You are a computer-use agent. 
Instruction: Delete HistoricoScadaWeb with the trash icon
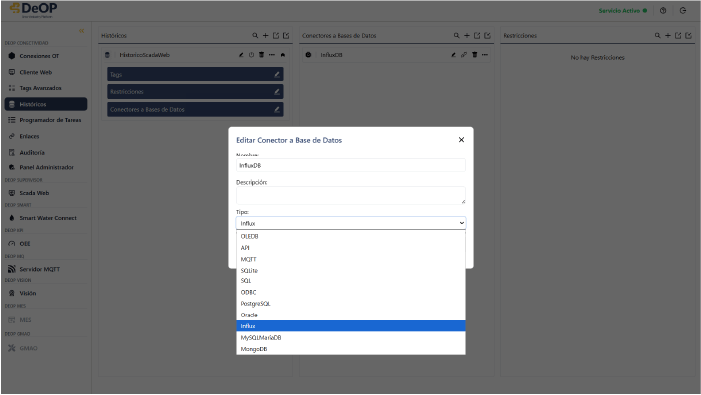[262, 55]
